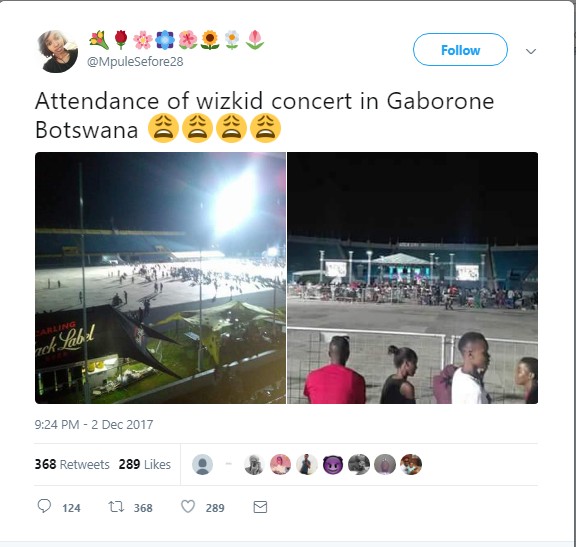This screenshot has width=576, height=547.
Task: Retweet using the retweet arrows icon
Action: [116, 507]
